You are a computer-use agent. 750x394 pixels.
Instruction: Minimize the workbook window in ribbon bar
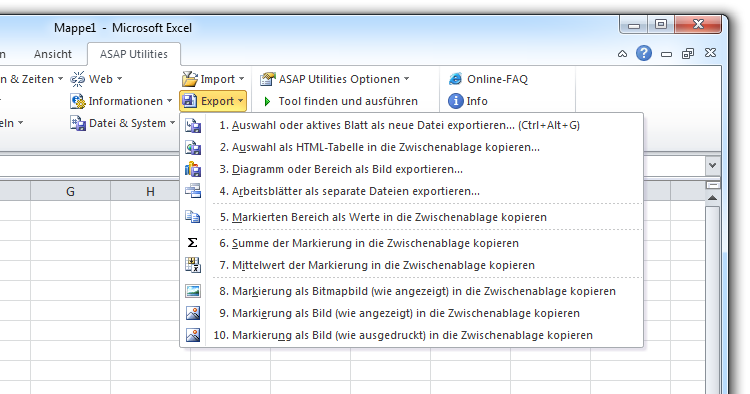666,55
